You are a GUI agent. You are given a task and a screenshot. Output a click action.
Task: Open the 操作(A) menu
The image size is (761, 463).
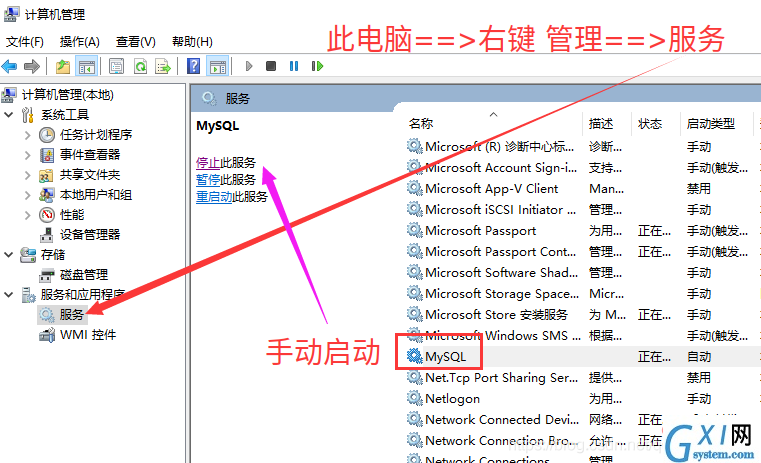pos(80,42)
